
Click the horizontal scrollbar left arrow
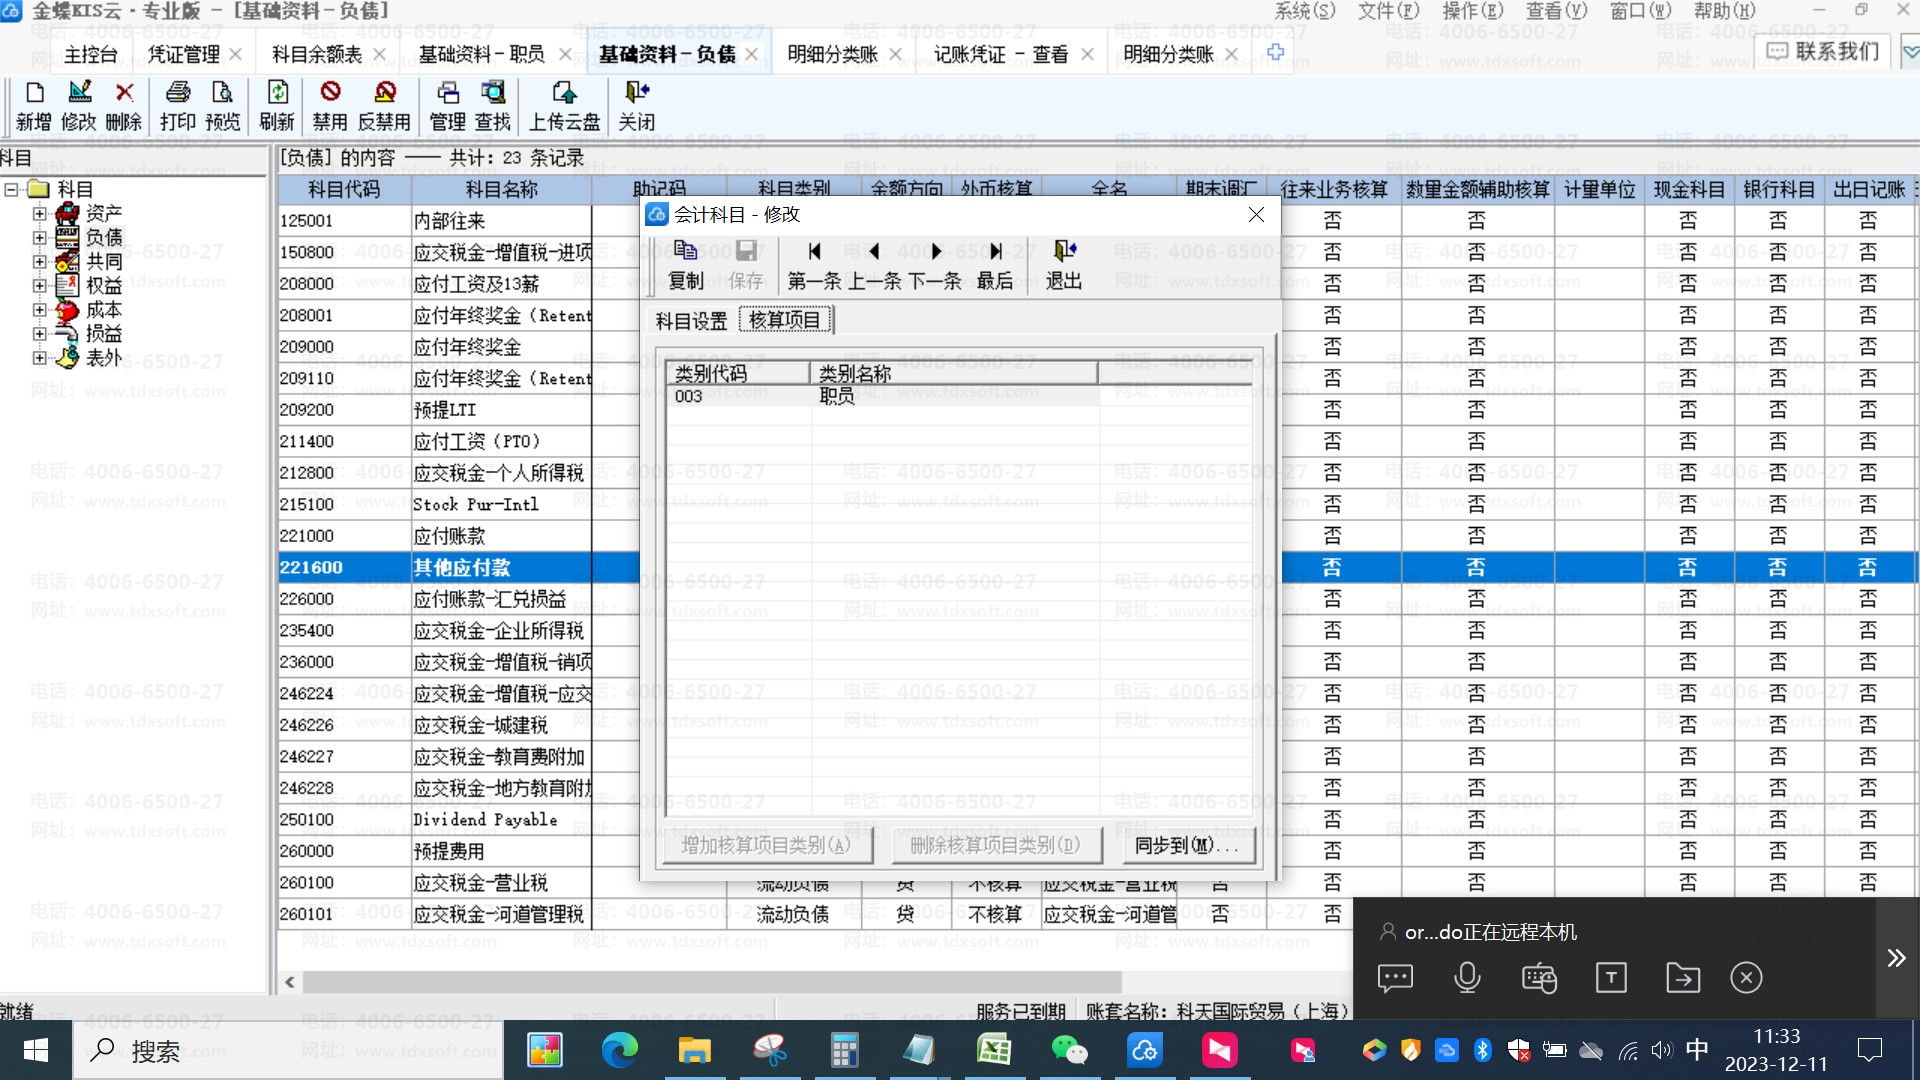(290, 982)
